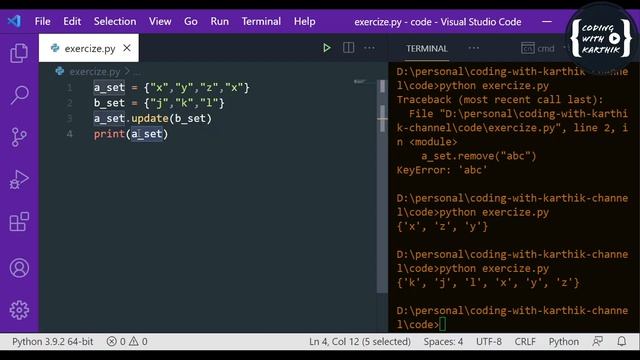640x360 pixels.
Task: Select the exercize.py editor tab
Action: [x=89, y=48]
